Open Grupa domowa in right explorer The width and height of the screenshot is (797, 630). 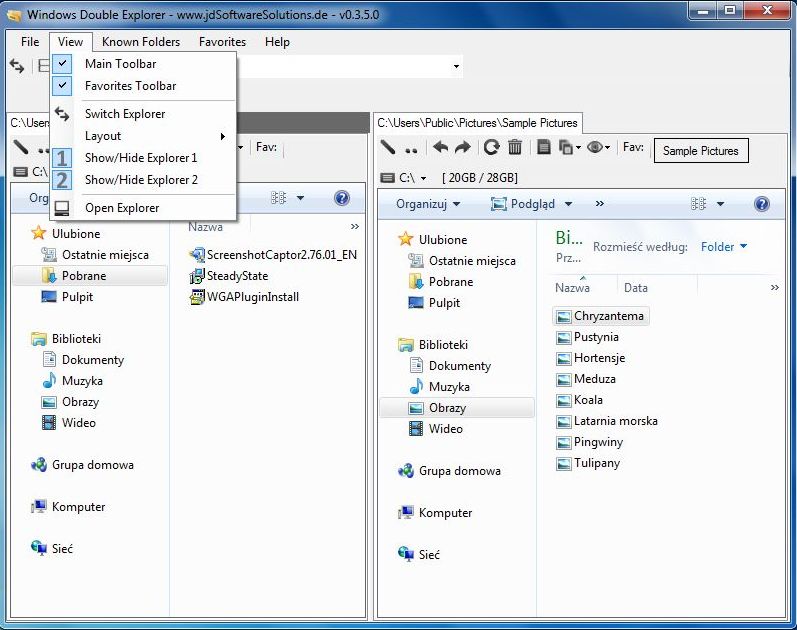[449, 471]
